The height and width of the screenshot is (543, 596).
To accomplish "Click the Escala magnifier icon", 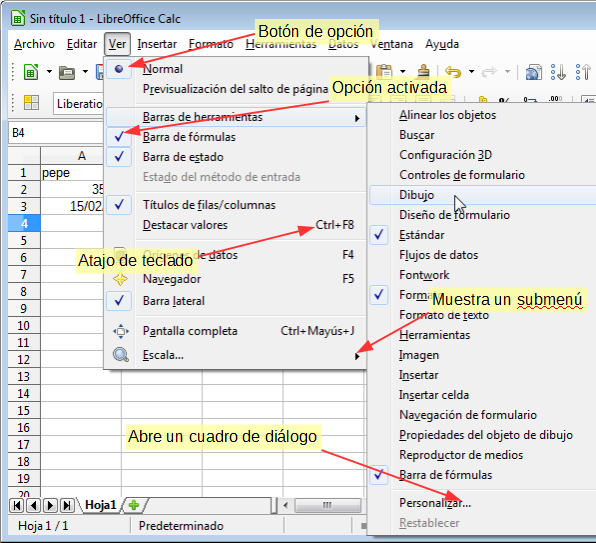I will [x=120, y=355].
